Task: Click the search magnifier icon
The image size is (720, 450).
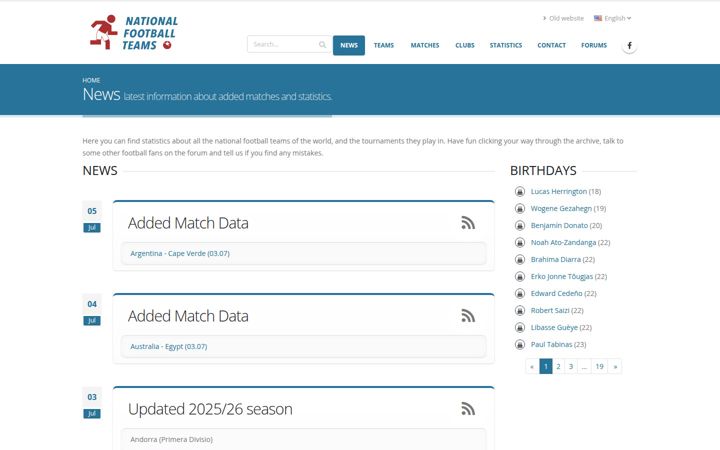Action: point(322,45)
